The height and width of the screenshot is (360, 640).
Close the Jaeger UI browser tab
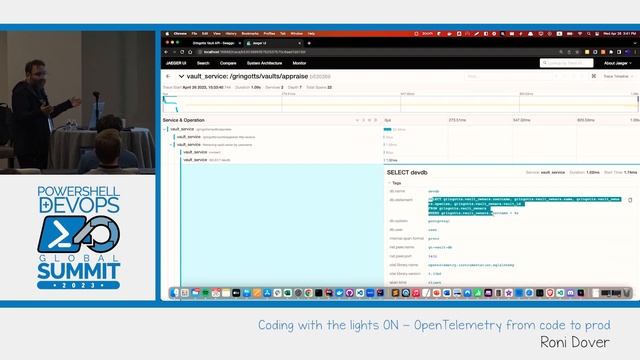pos(300,43)
